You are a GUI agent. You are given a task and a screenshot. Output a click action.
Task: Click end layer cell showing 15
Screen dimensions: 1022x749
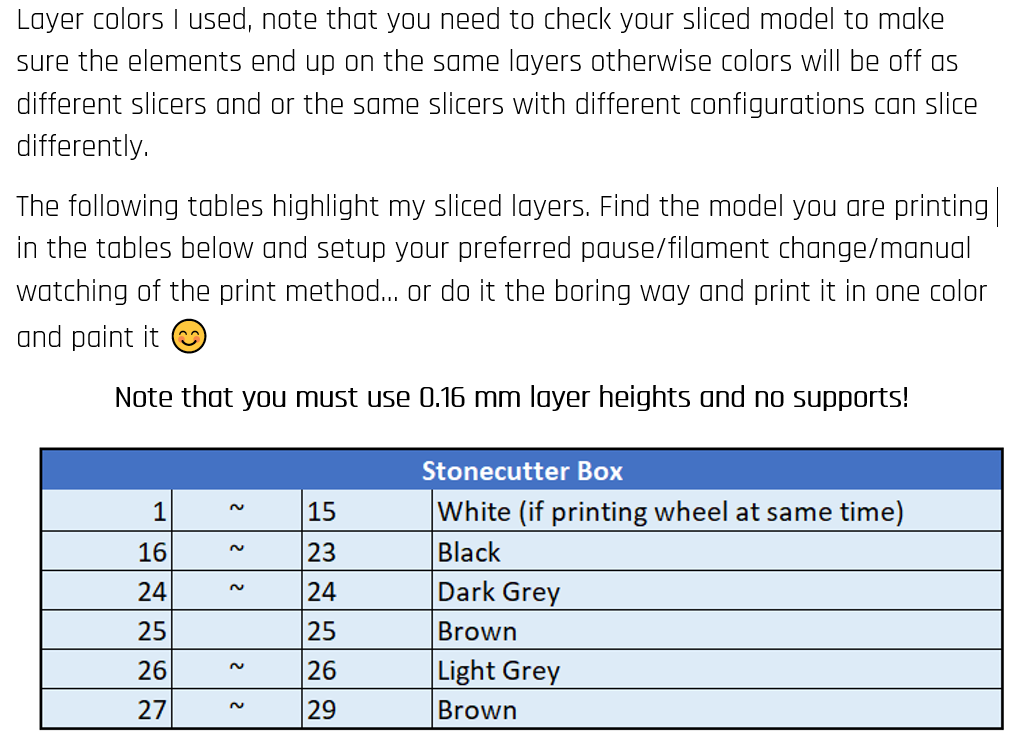pos(367,511)
